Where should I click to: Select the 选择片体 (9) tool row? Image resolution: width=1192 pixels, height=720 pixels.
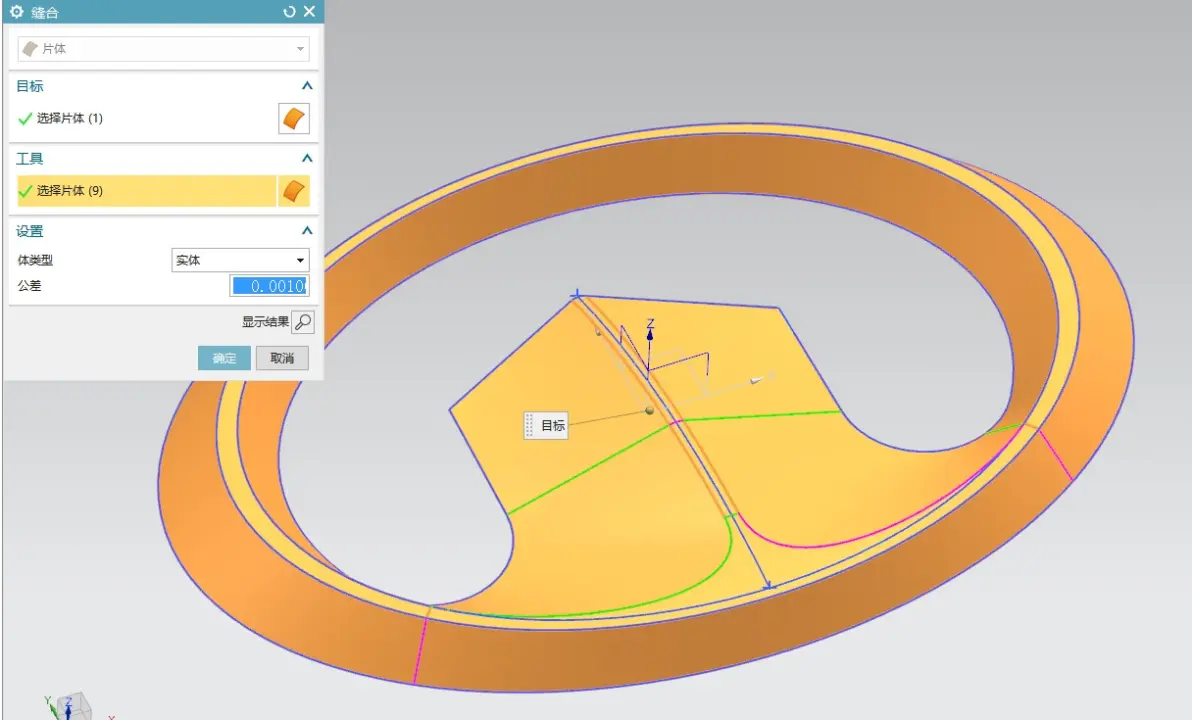click(x=147, y=191)
